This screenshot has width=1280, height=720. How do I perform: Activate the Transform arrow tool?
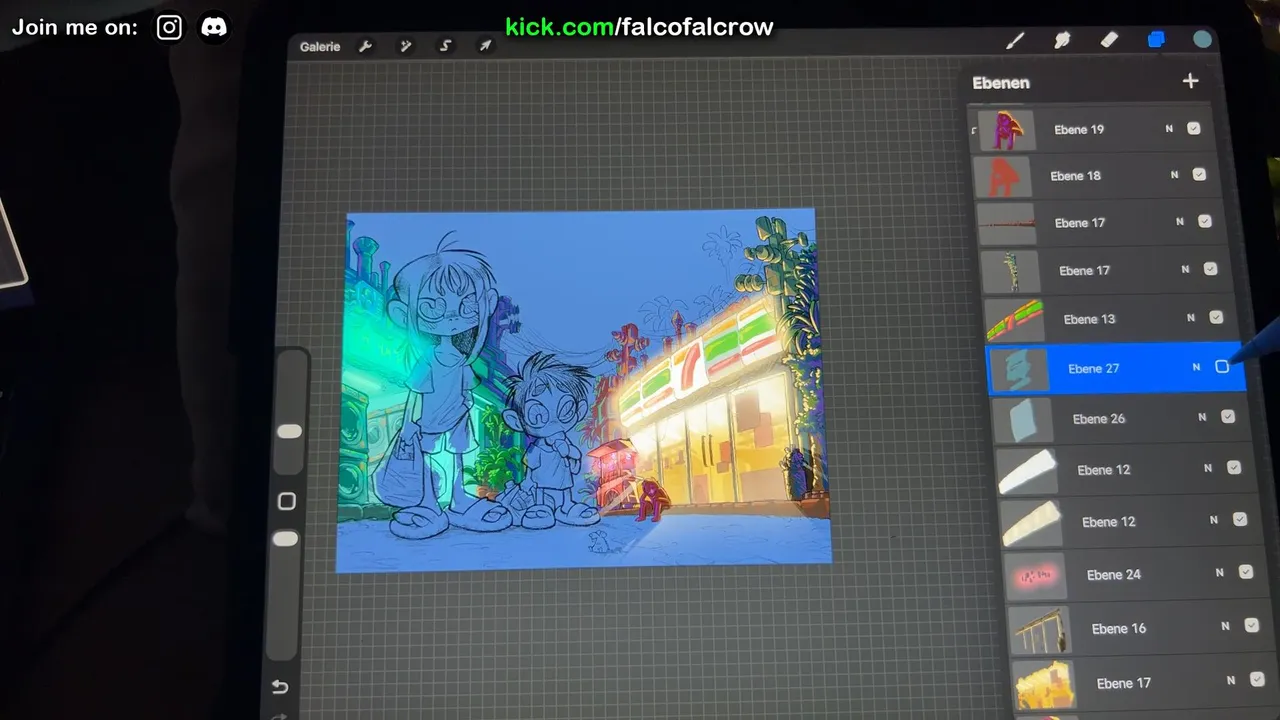pos(485,46)
